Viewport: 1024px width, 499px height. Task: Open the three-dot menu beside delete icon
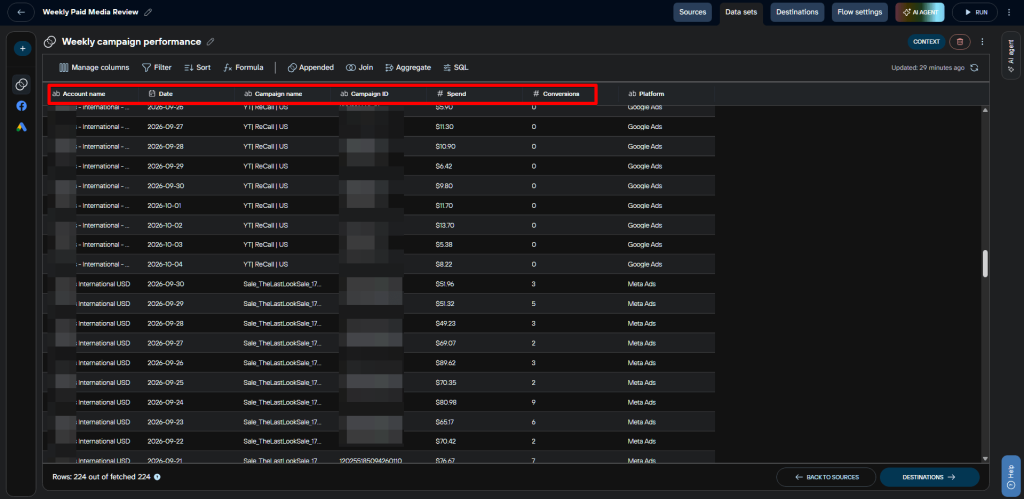[982, 42]
